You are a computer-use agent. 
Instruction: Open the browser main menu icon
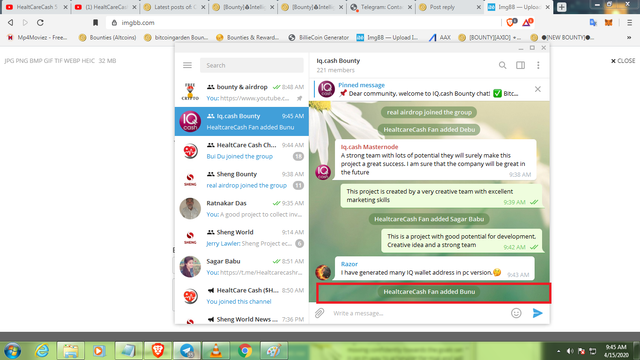(630, 23)
